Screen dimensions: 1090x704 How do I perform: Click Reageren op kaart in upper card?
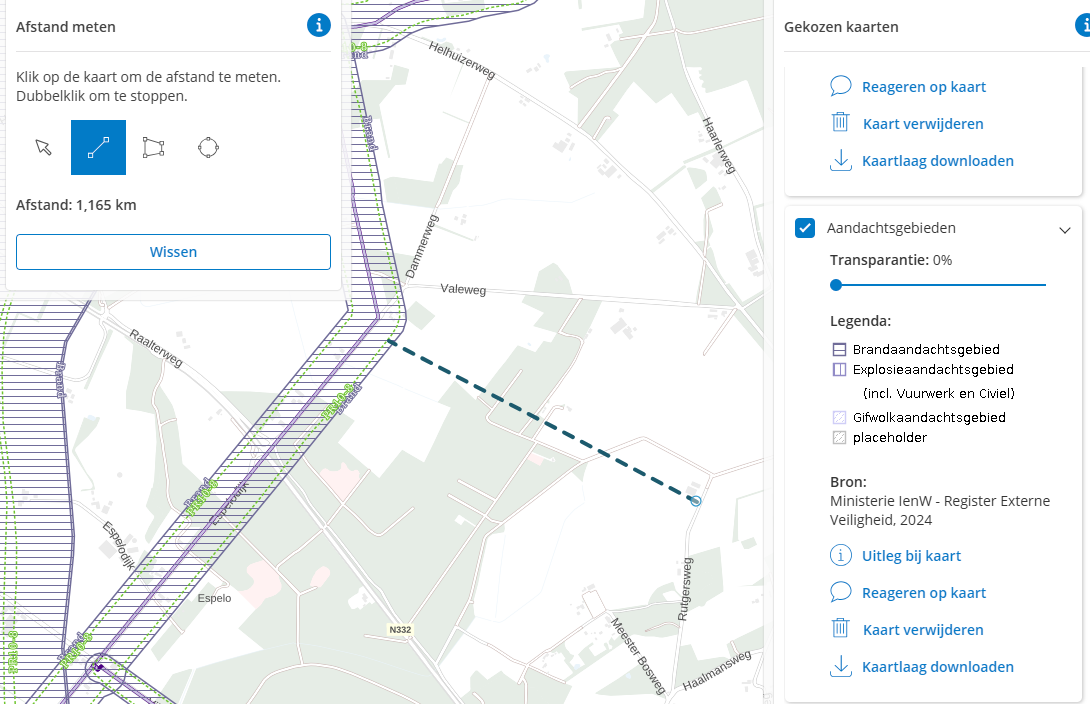(x=923, y=87)
